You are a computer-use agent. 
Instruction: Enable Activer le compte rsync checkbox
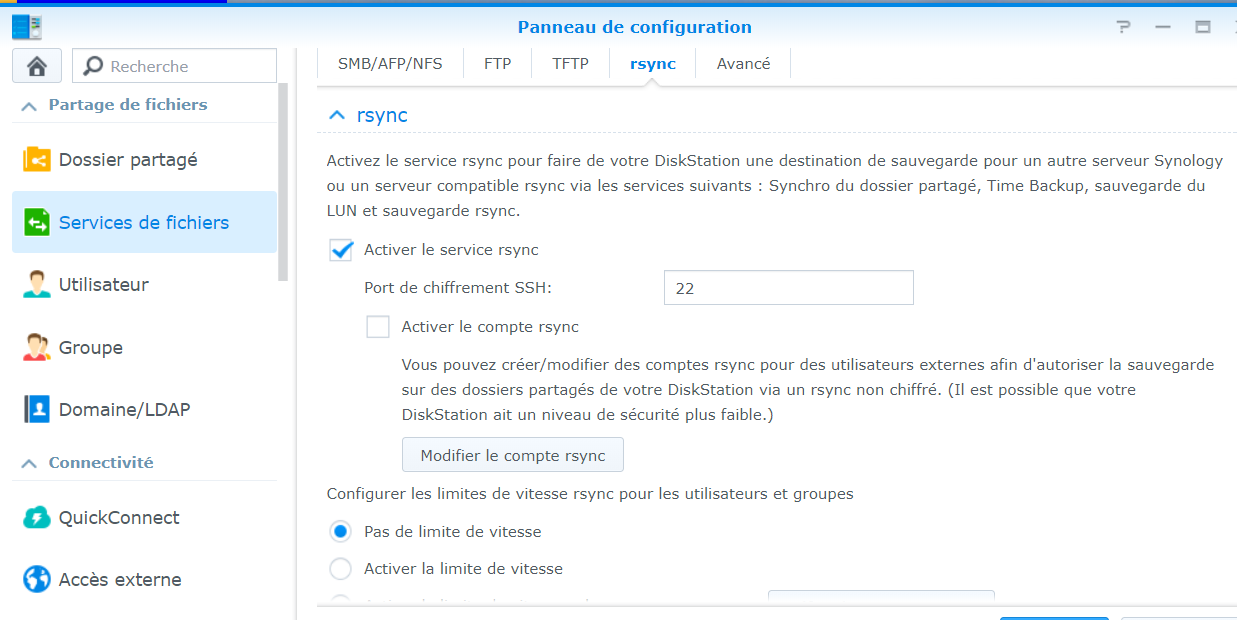[x=378, y=327]
